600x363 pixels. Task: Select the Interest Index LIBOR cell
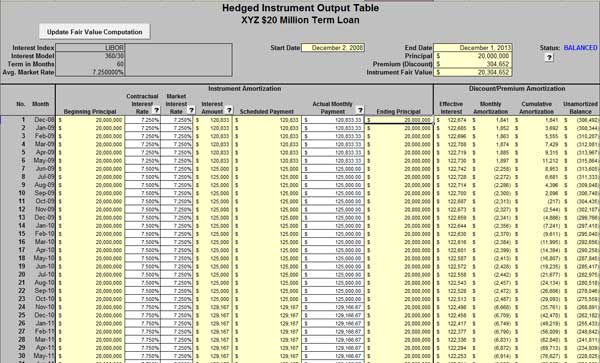pos(90,48)
